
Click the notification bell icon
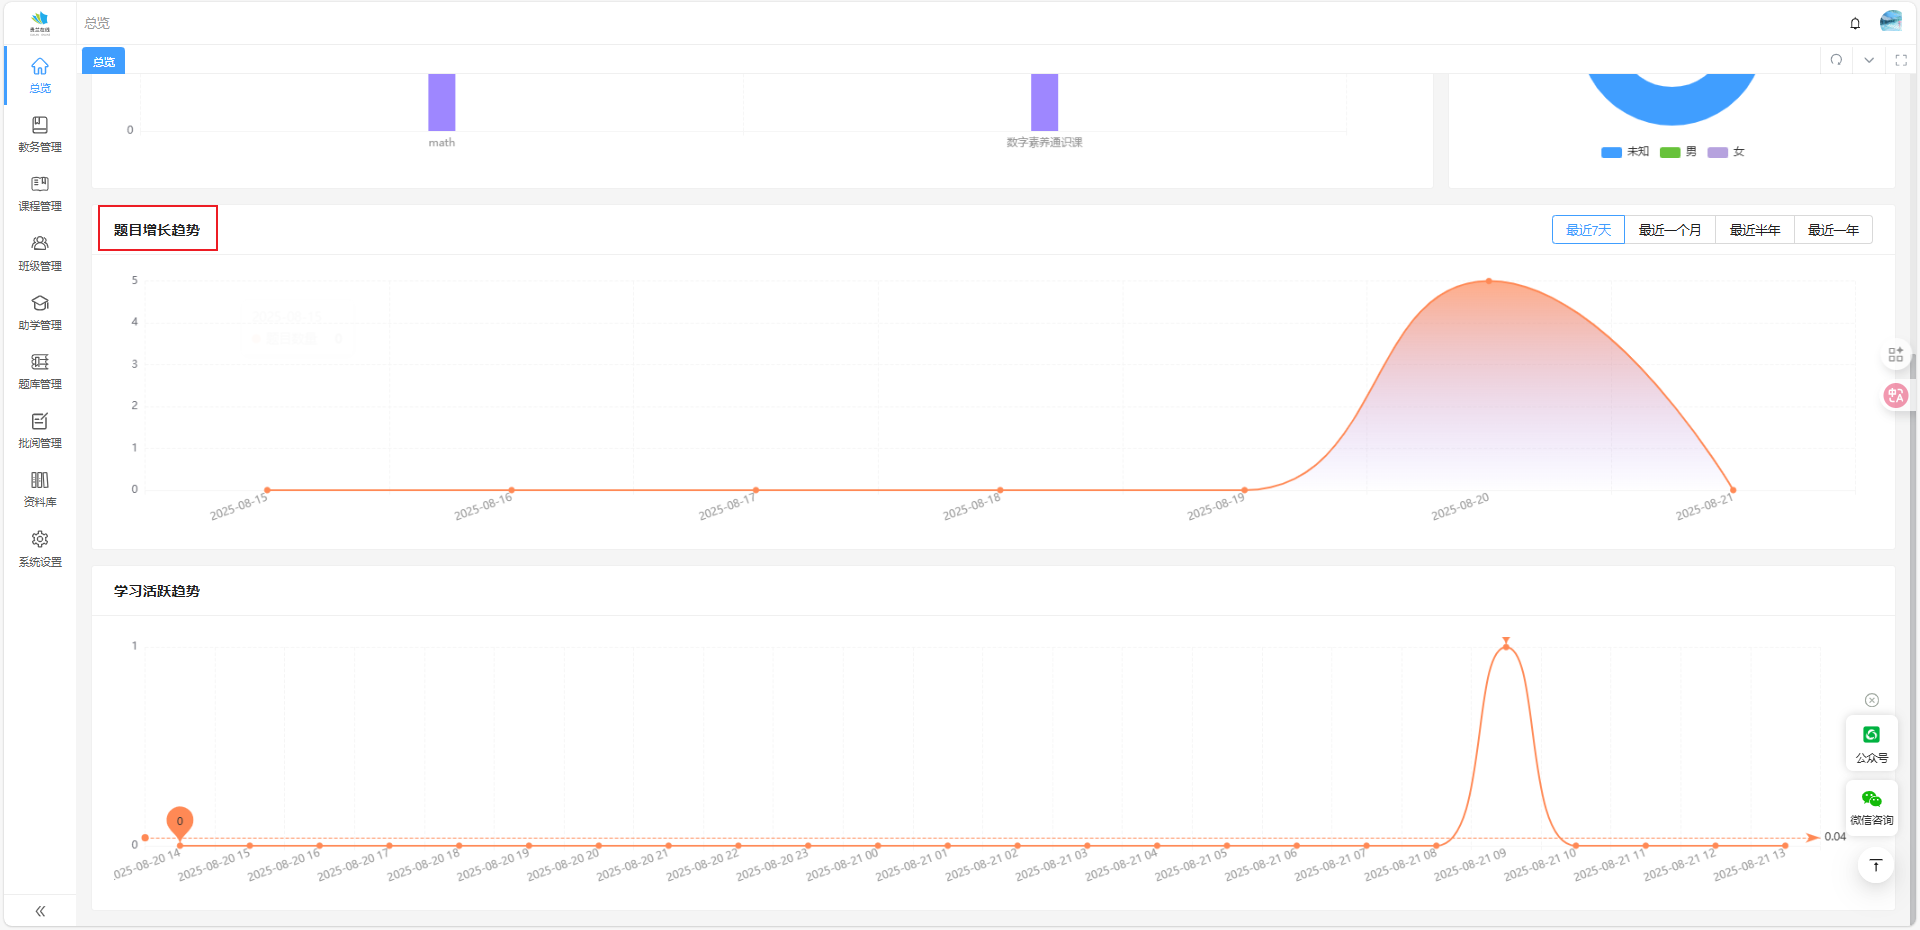pos(1855,23)
